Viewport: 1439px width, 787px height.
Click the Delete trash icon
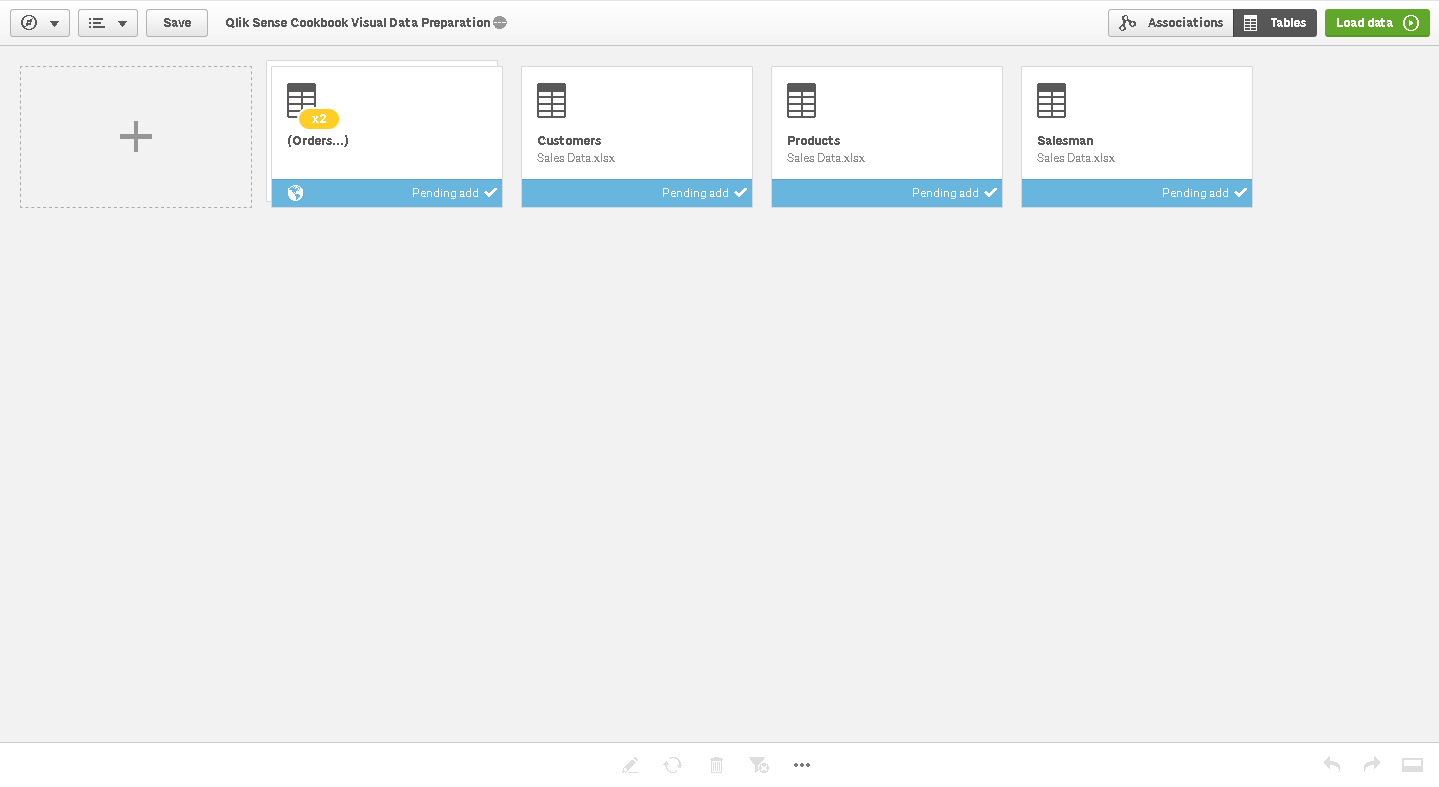pyautogui.click(x=716, y=765)
